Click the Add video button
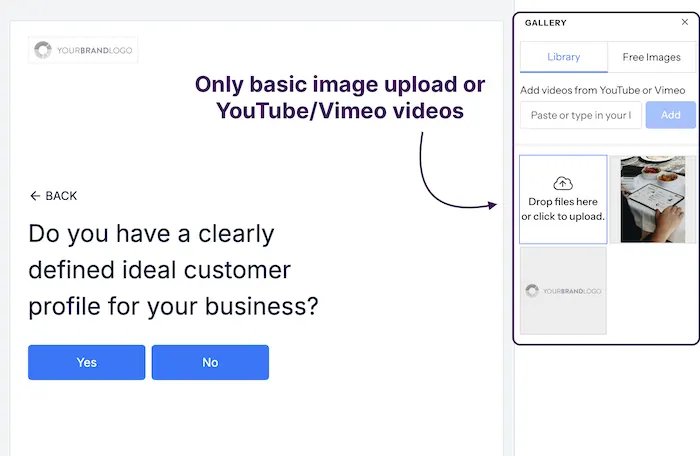Viewport: 700px width, 456px height. click(671, 115)
